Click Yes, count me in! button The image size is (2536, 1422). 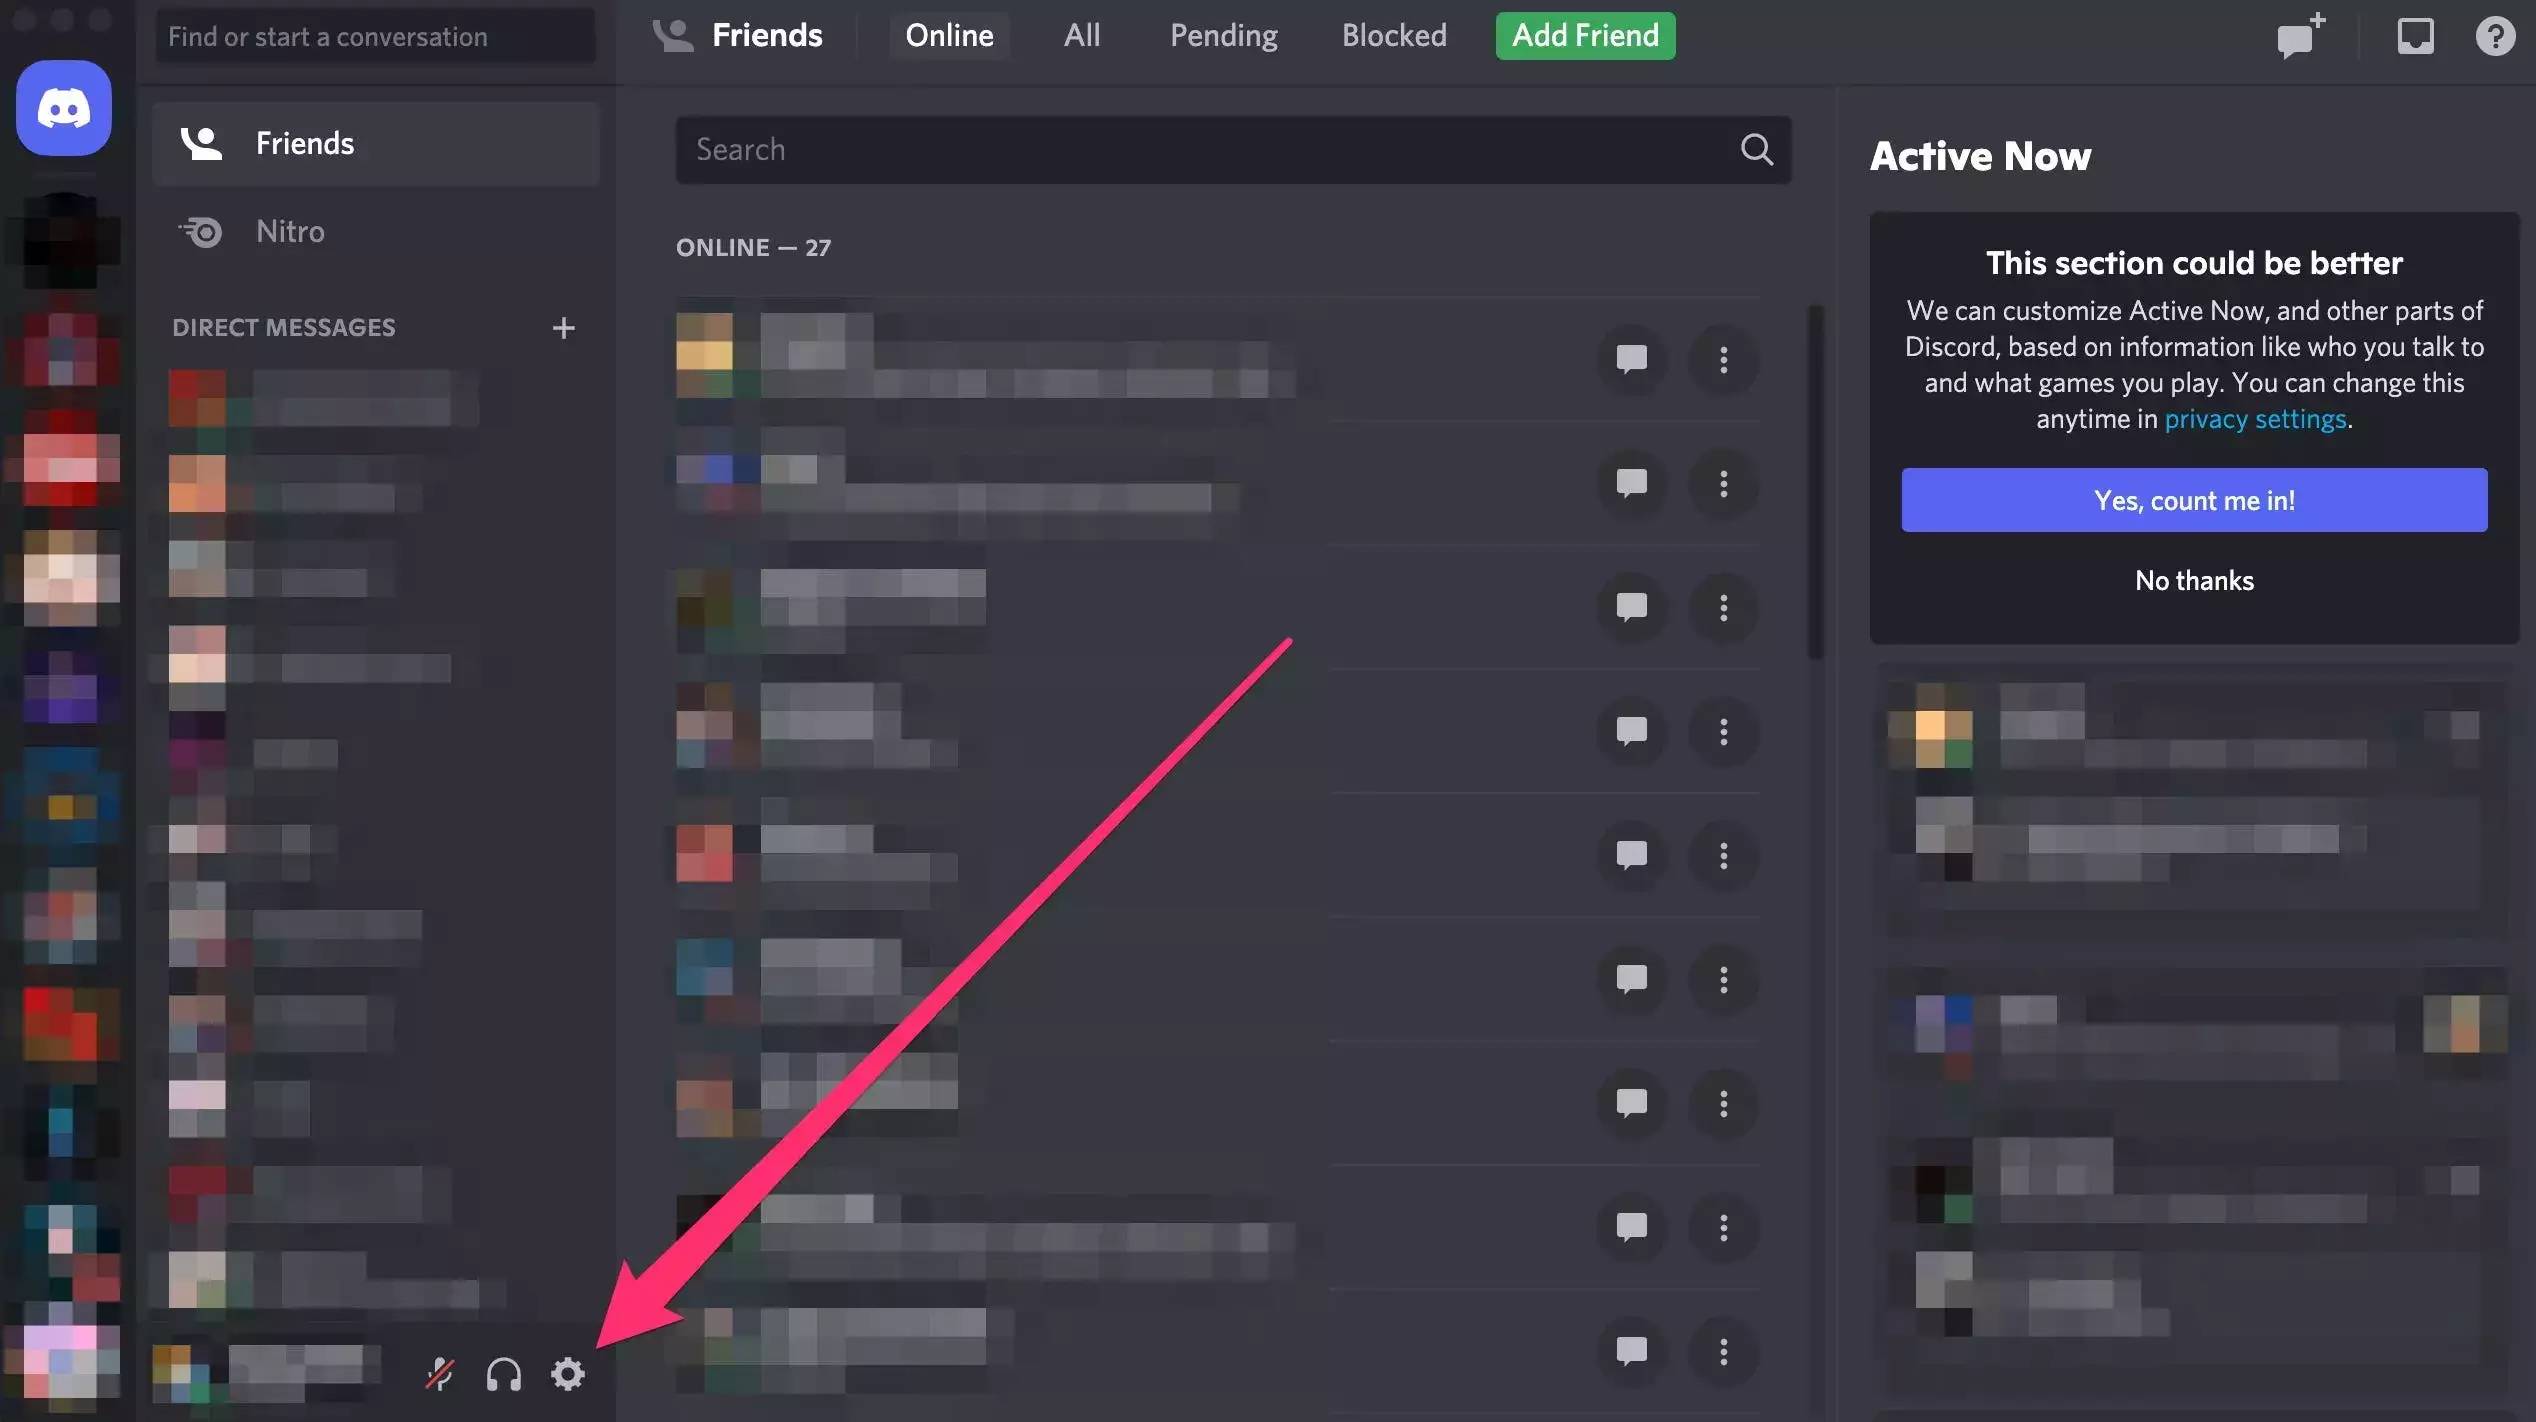coord(2193,500)
